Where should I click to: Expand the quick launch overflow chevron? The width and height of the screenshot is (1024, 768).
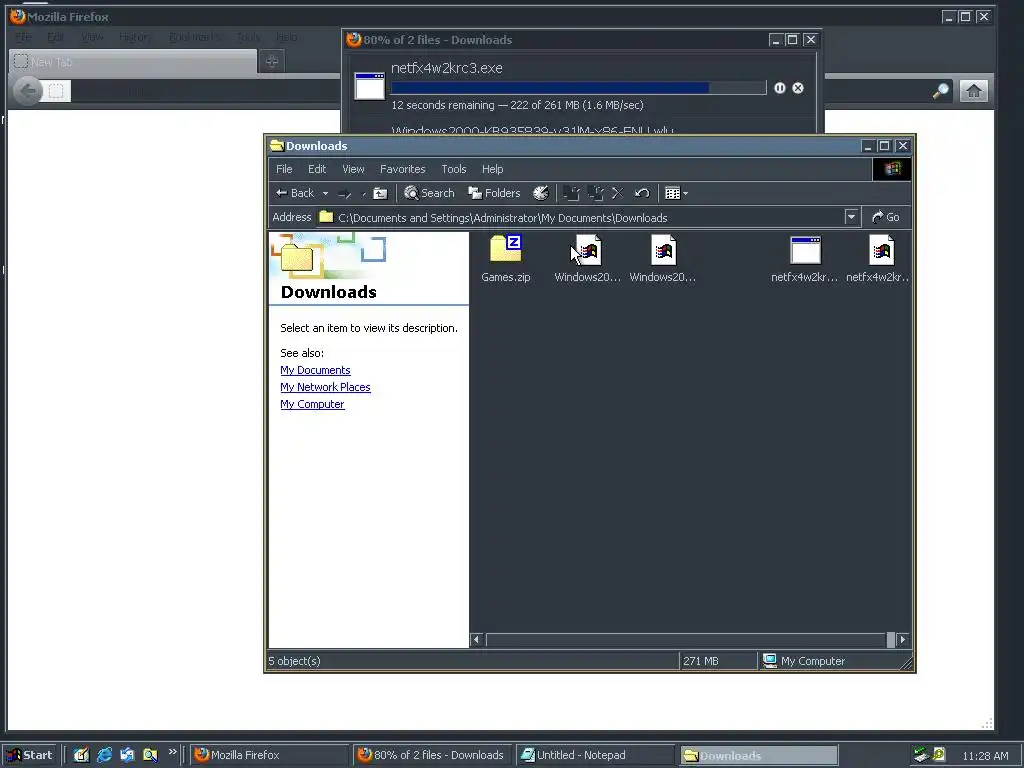[x=172, y=752]
